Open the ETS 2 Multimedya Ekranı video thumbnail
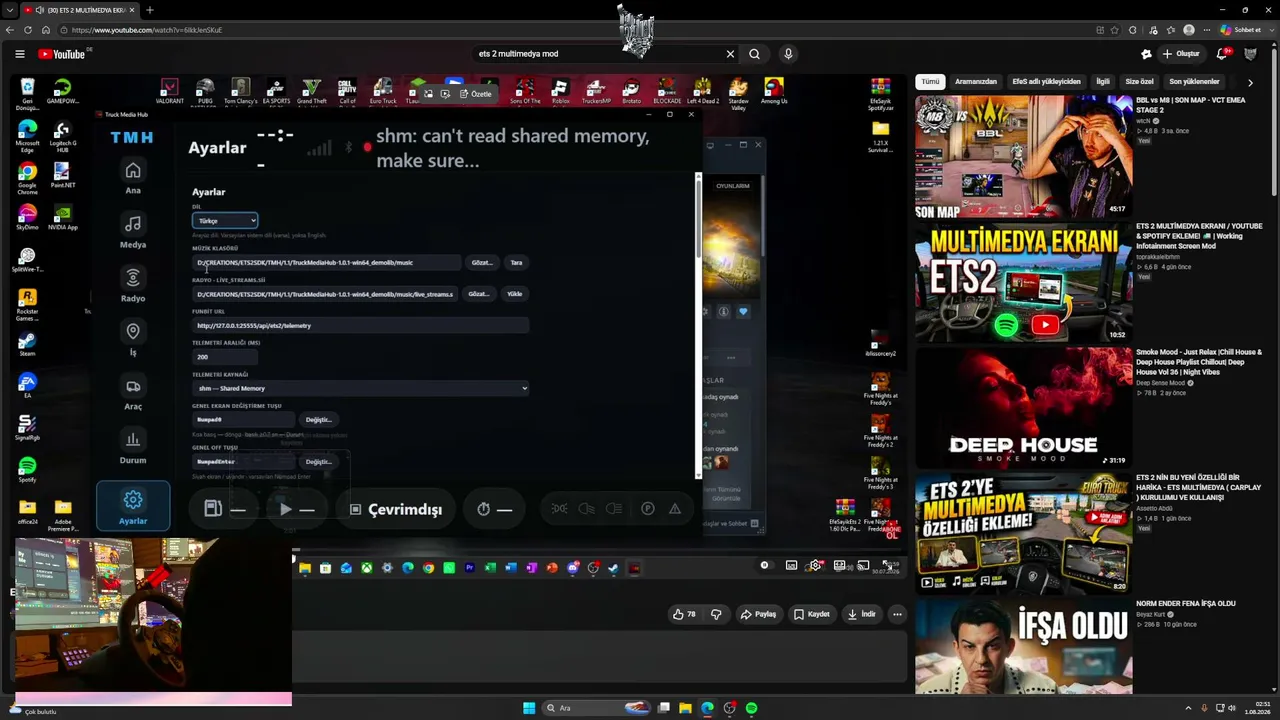Image resolution: width=1280 pixels, height=720 pixels. coord(1023,282)
